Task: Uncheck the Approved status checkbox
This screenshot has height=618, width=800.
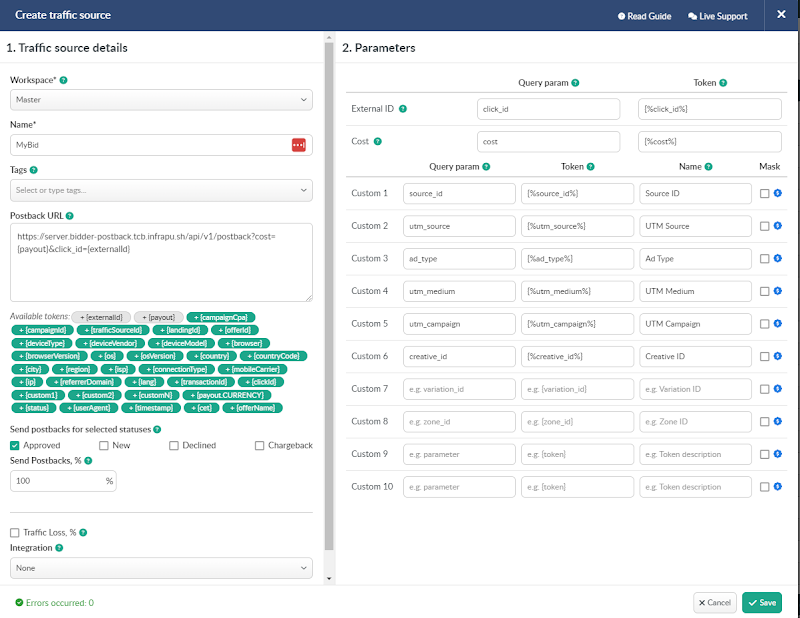Action: [15, 446]
